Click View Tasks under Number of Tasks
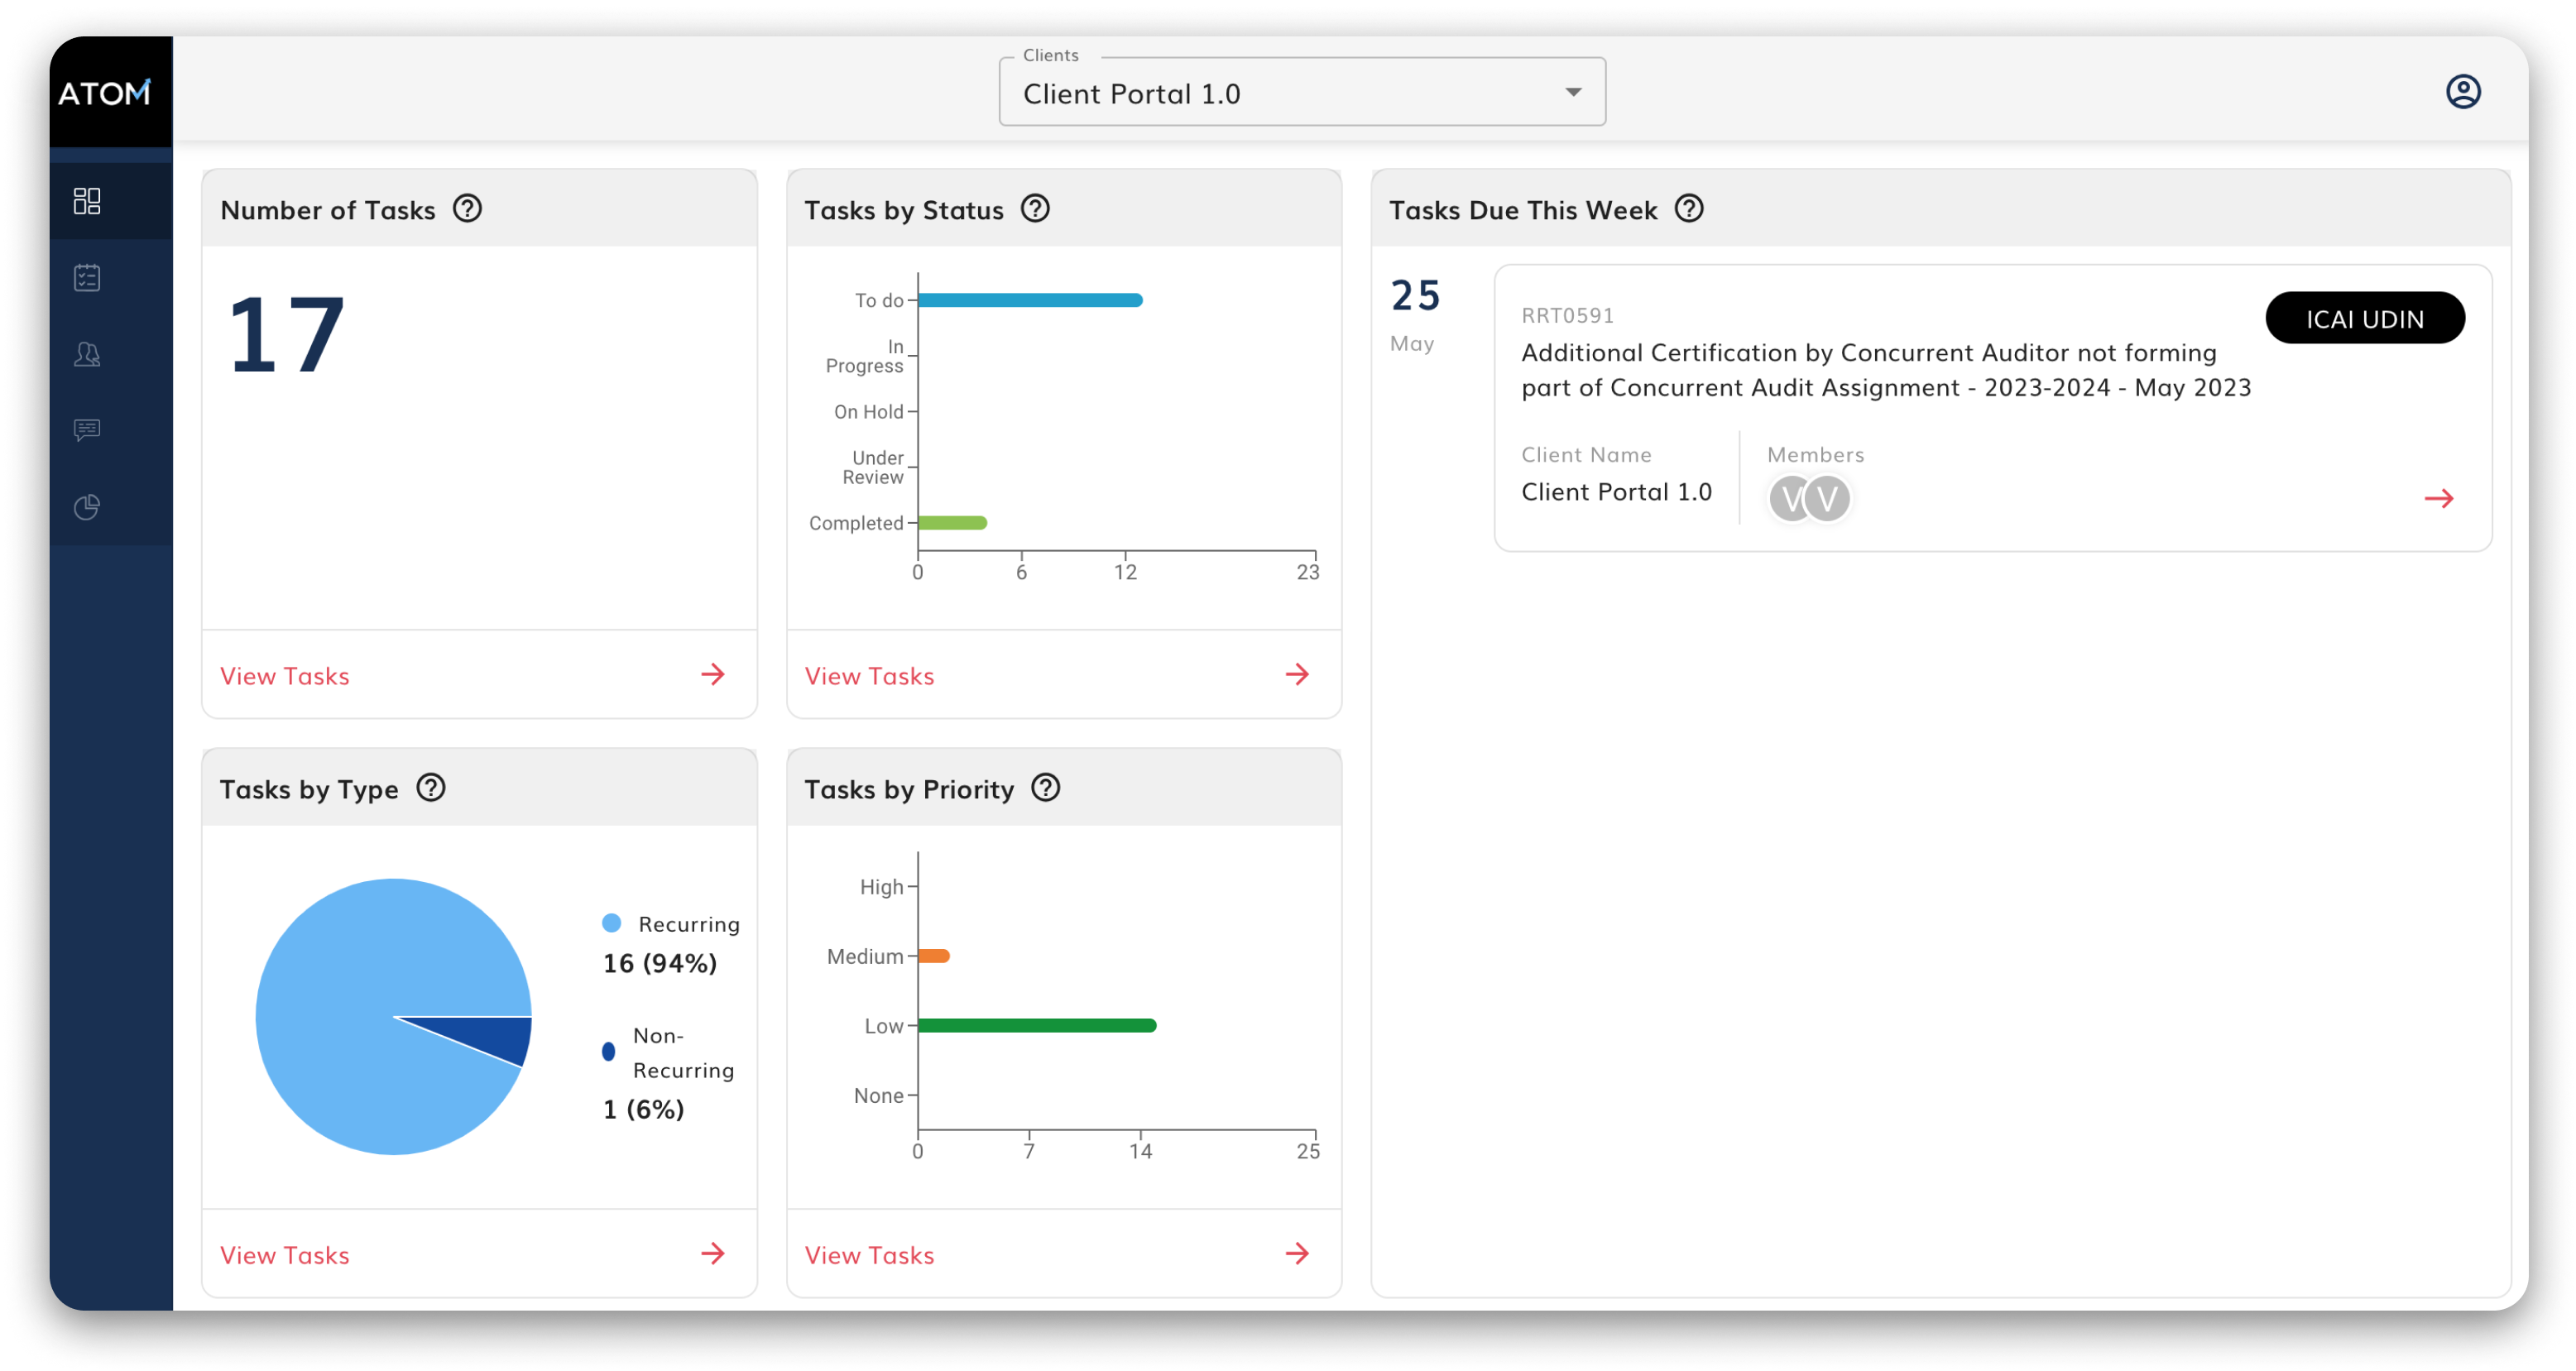 [x=285, y=676]
